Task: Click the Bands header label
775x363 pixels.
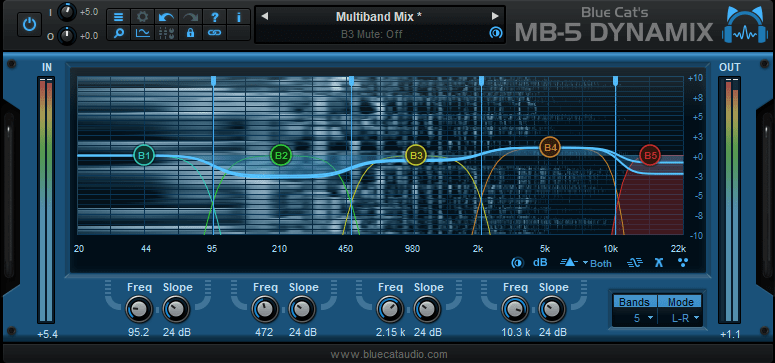Action: click(x=635, y=302)
